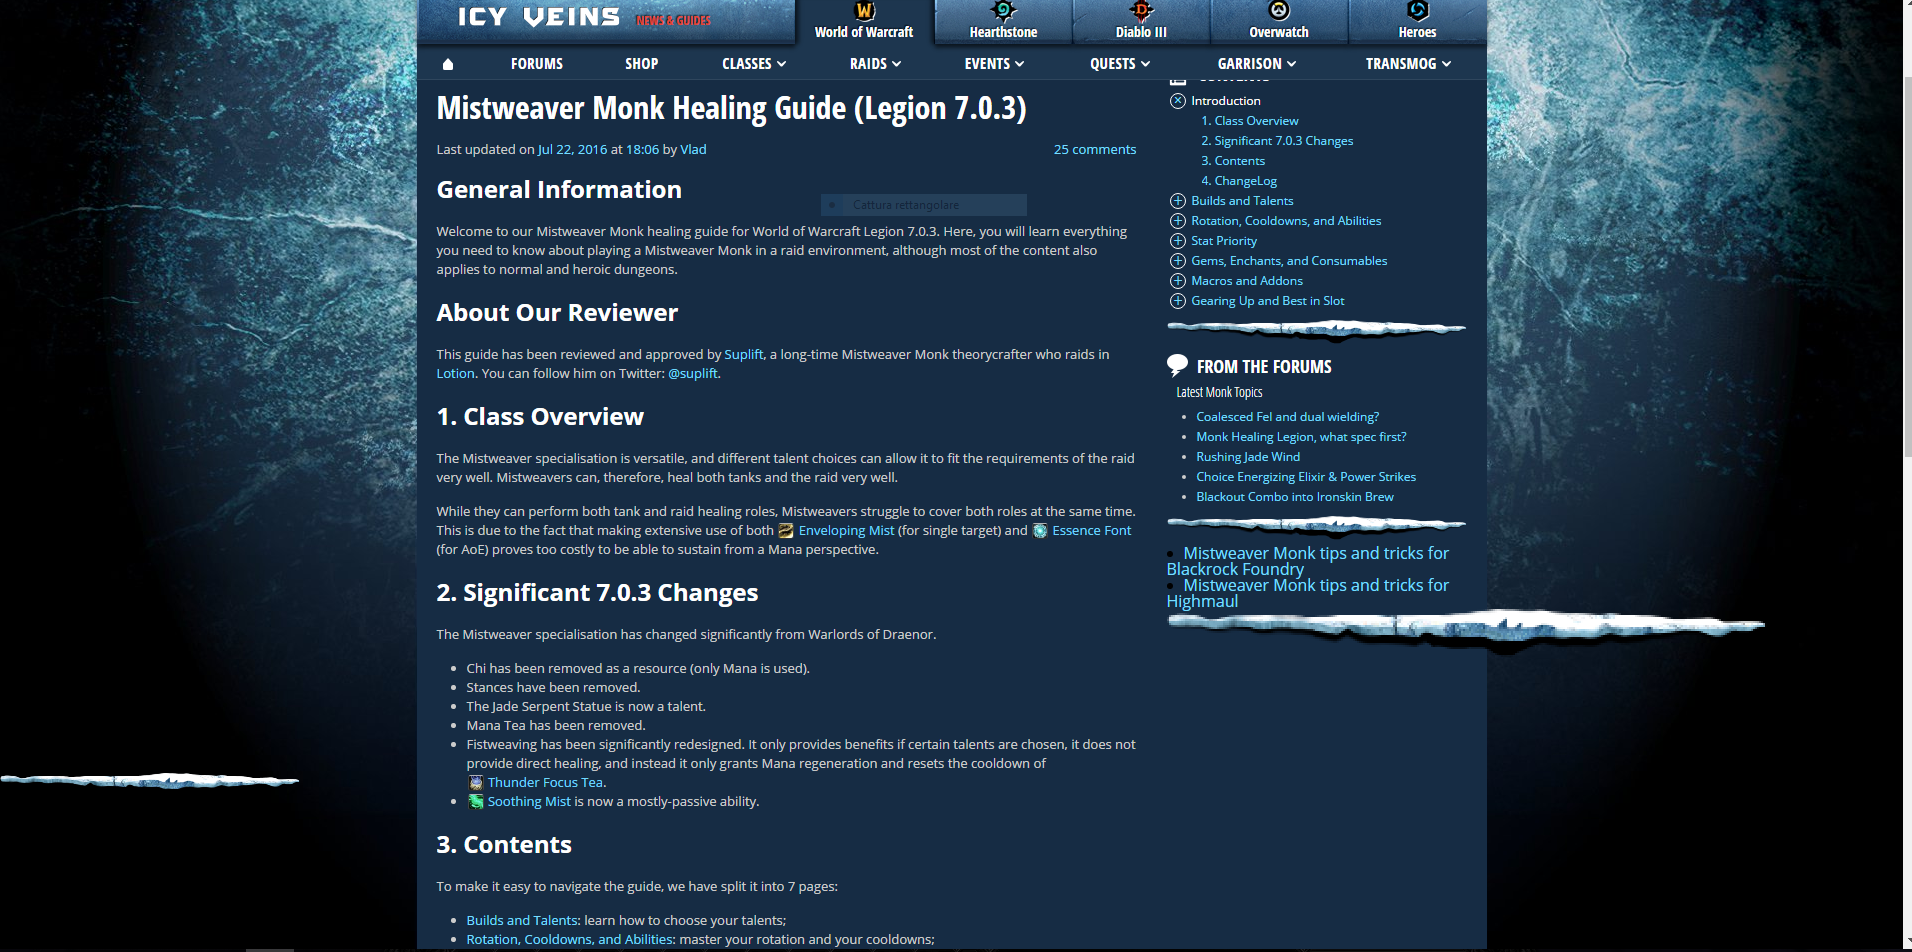The height and width of the screenshot is (952, 1912).
Task: Click the World of Warcraft game icon
Action: 864,12
